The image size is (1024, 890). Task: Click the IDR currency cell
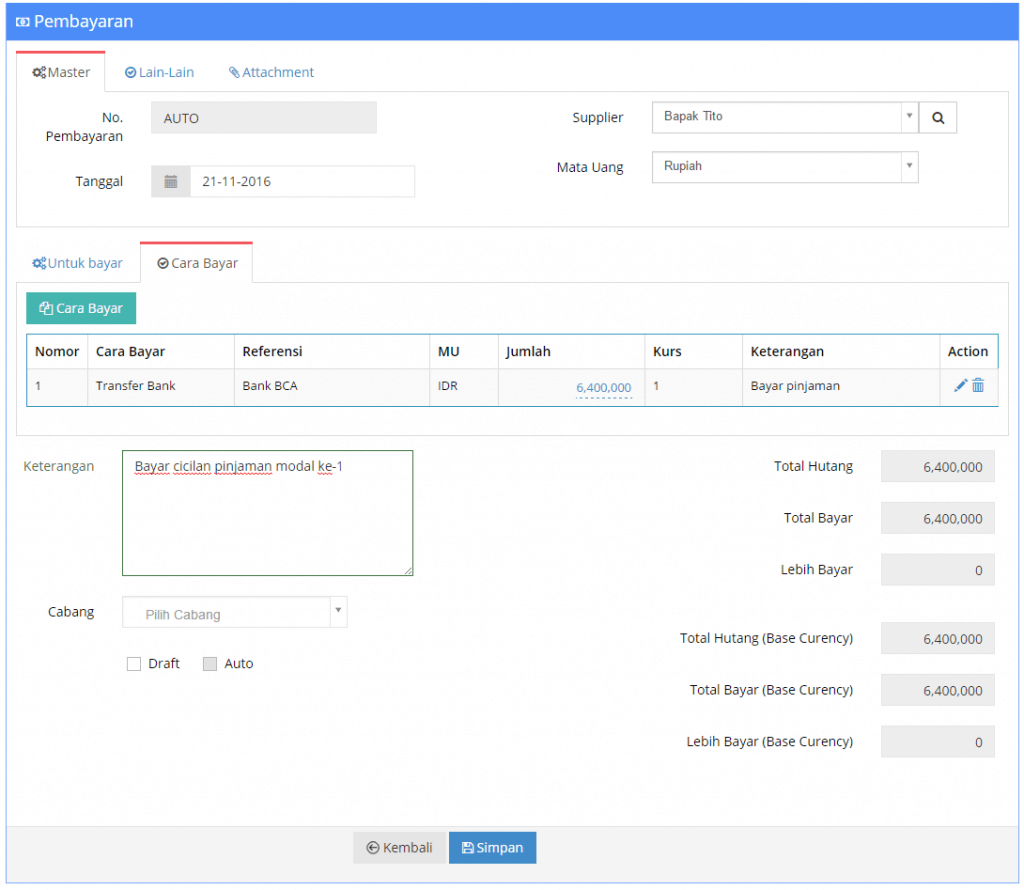[x=464, y=387]
